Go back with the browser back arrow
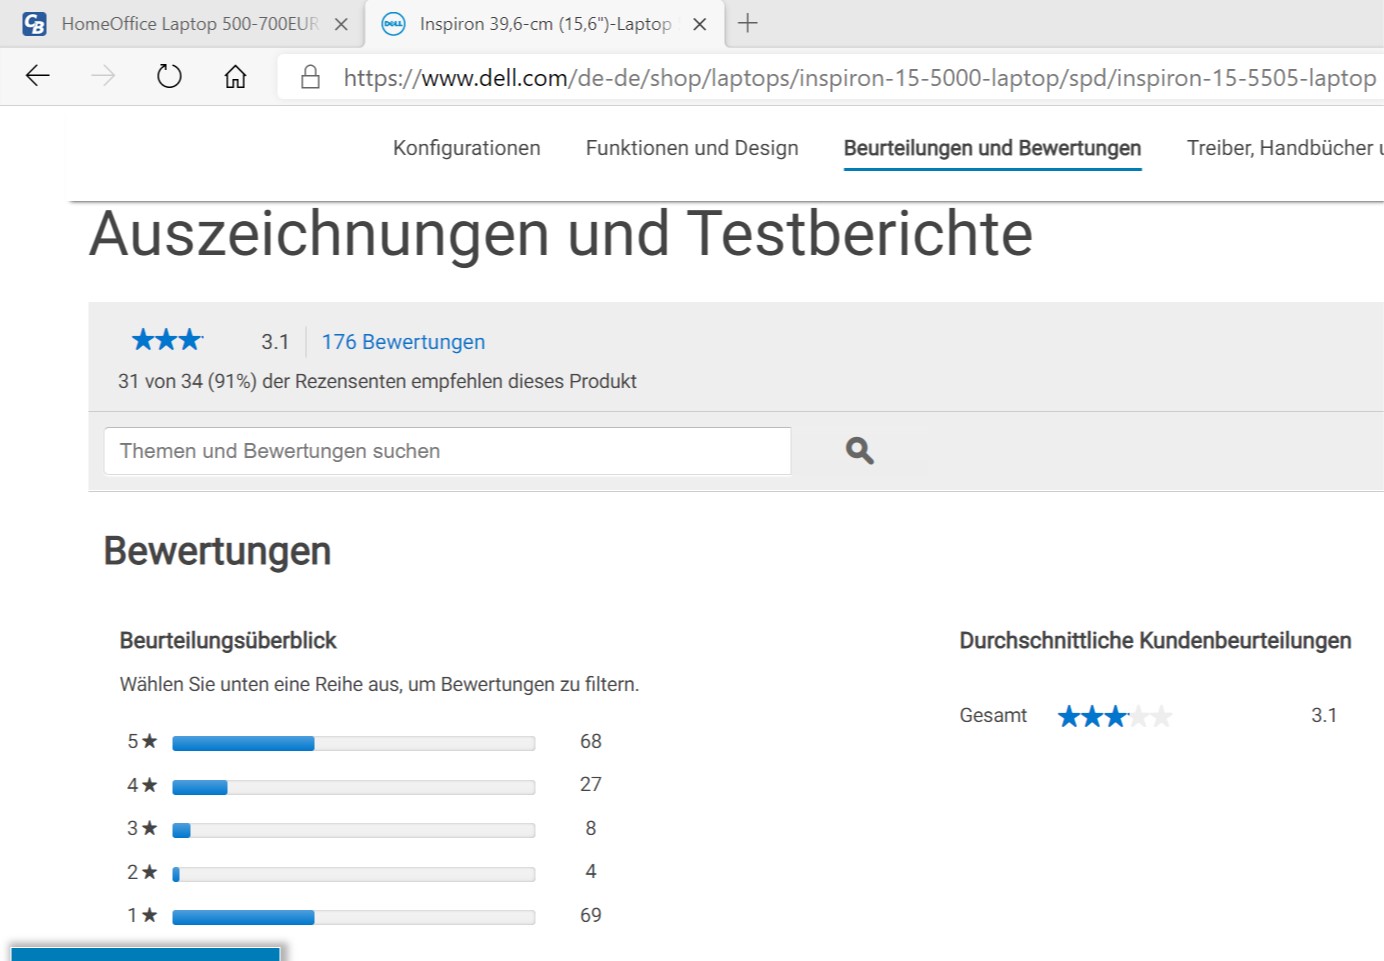The image size is (1384, 961). (38, 76)
